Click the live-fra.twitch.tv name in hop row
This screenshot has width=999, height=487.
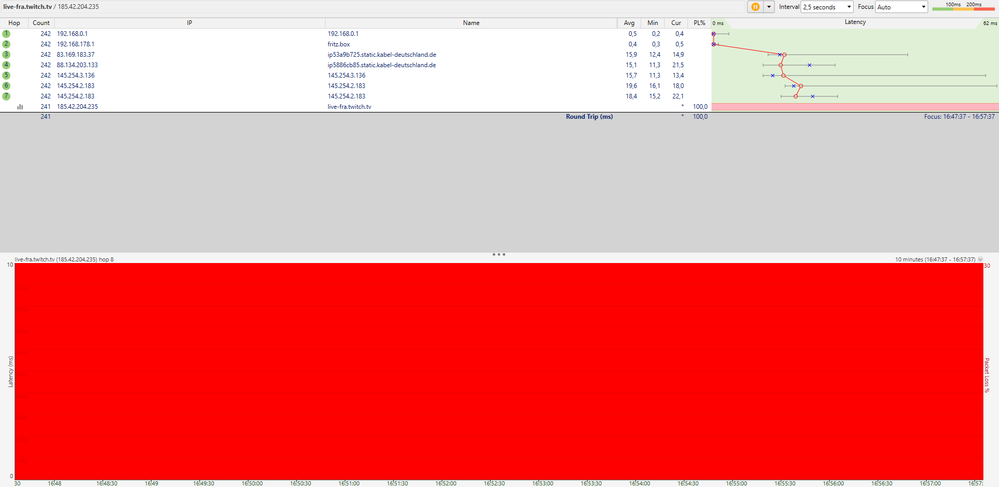(x=349, y=106)
